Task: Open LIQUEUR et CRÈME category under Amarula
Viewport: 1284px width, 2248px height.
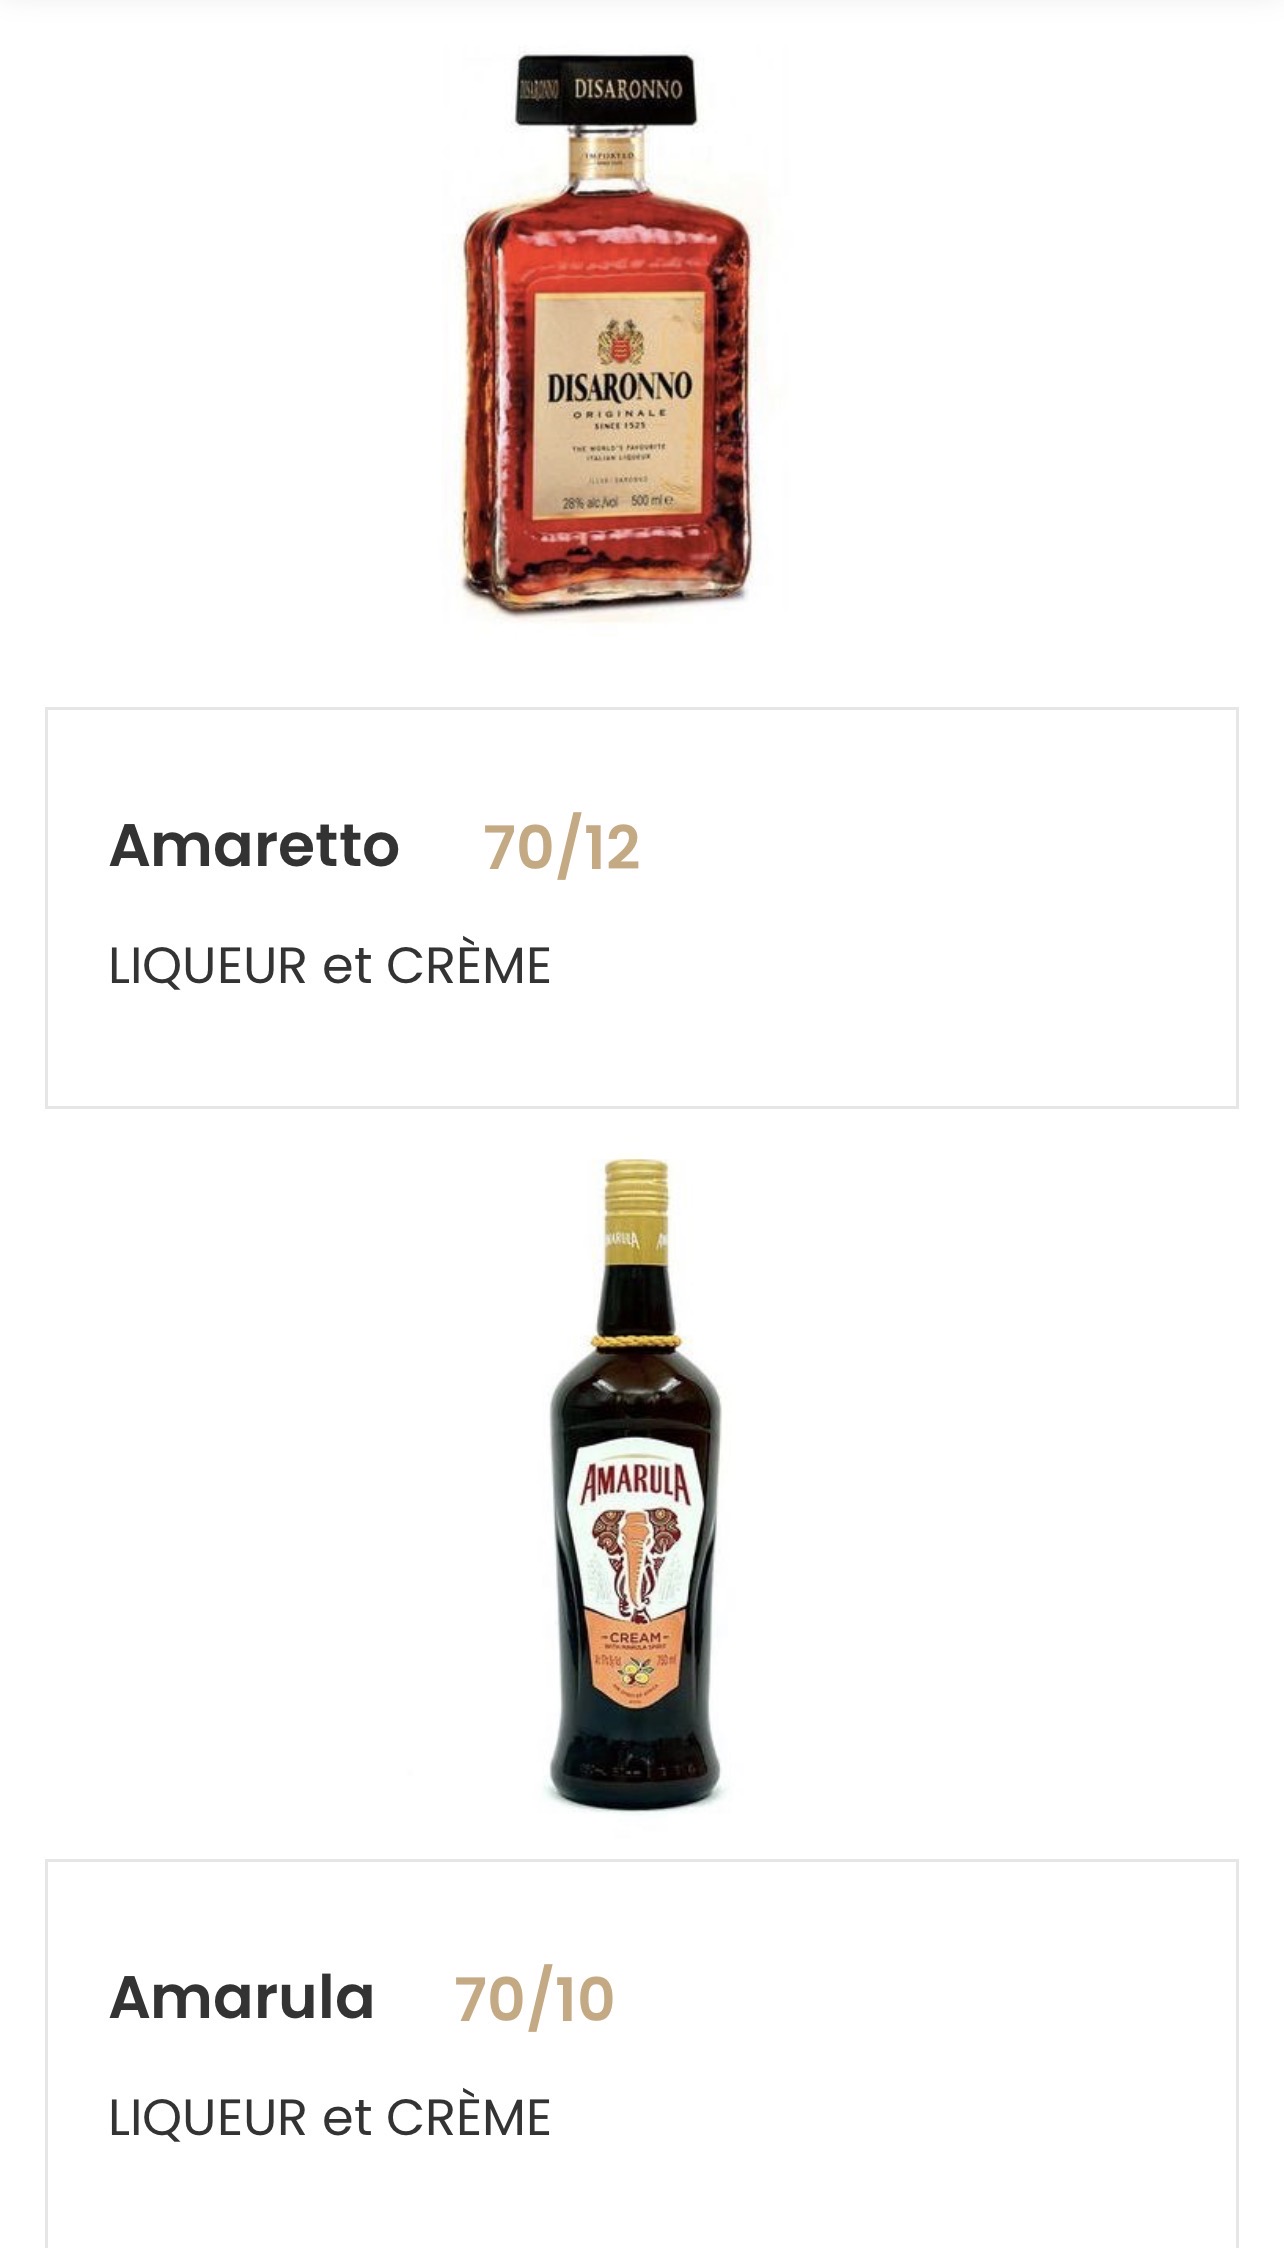Action: (x=329, y=2118)
